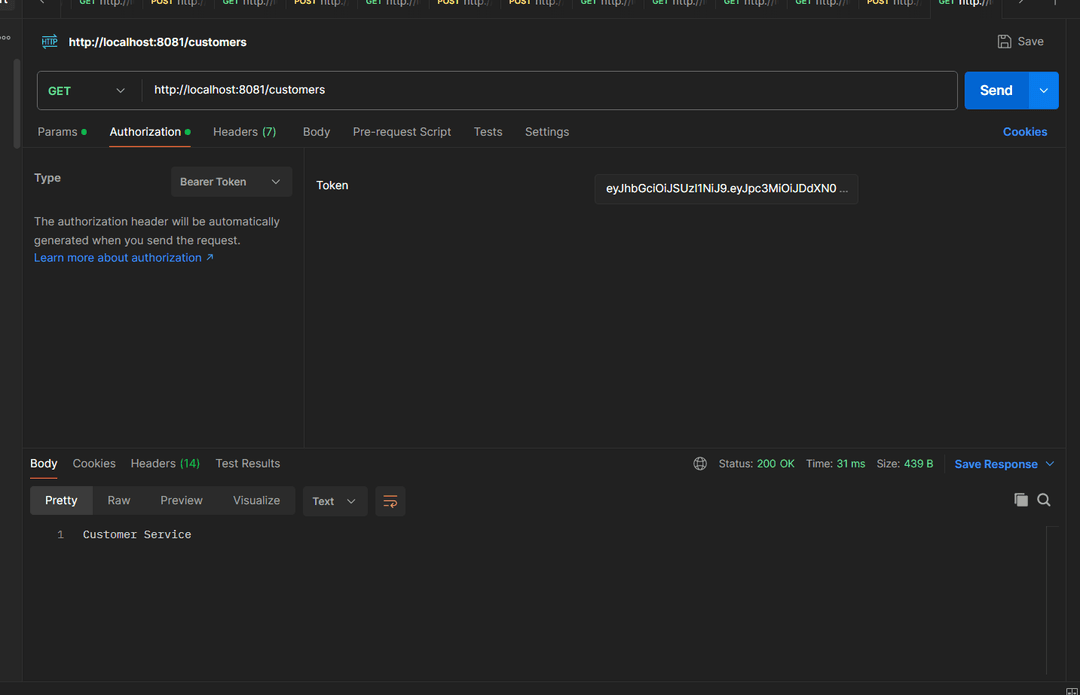Click the wrap lines icon in response toolbar

point(390,501)
